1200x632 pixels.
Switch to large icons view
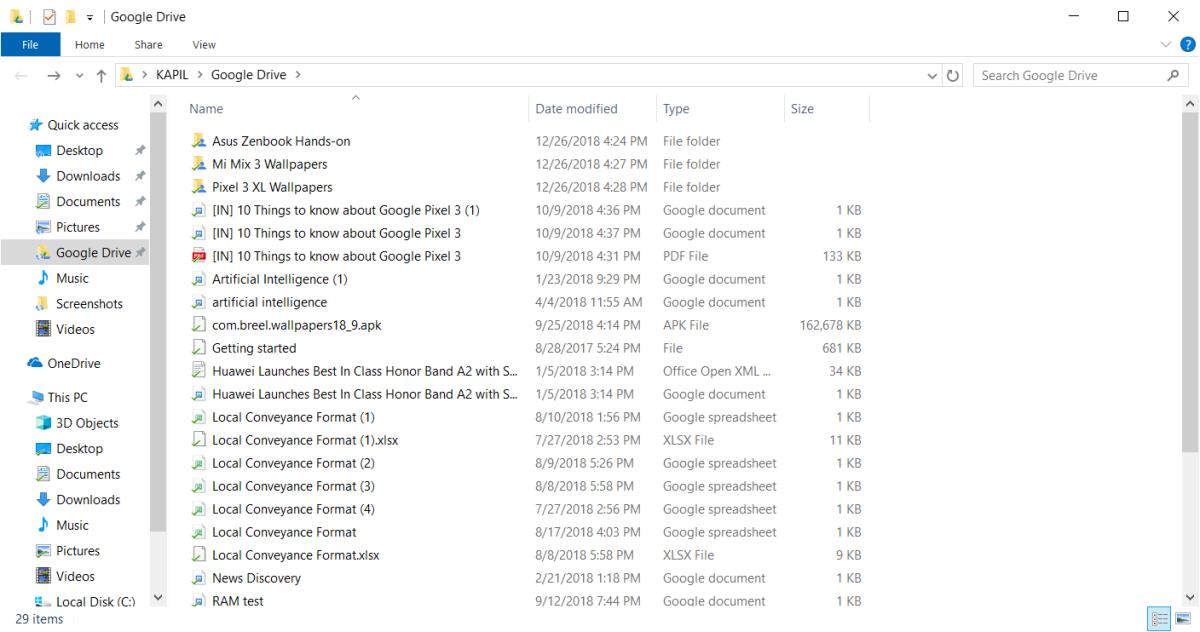(x=1184, y=619)
